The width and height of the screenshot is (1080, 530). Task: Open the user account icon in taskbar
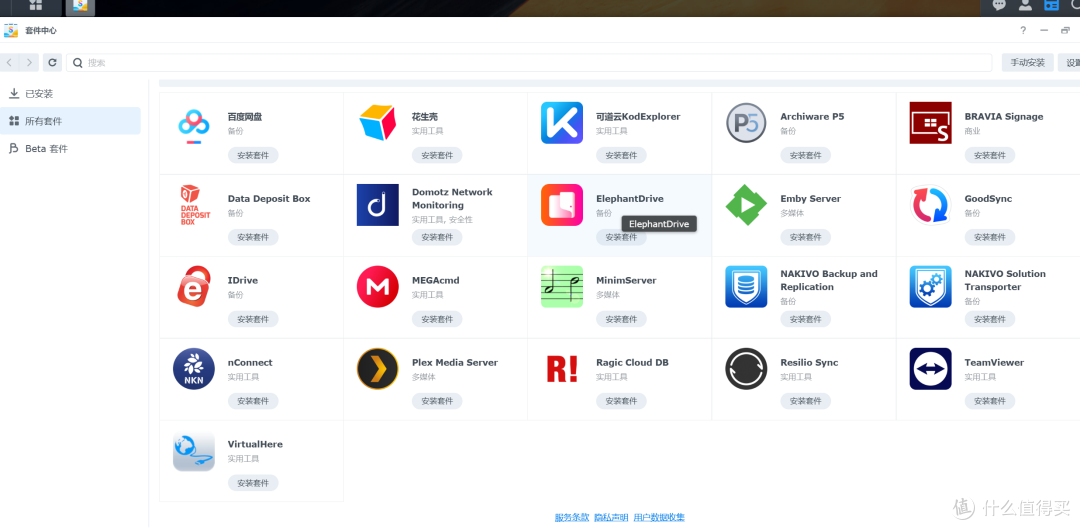pos(1025,6)
